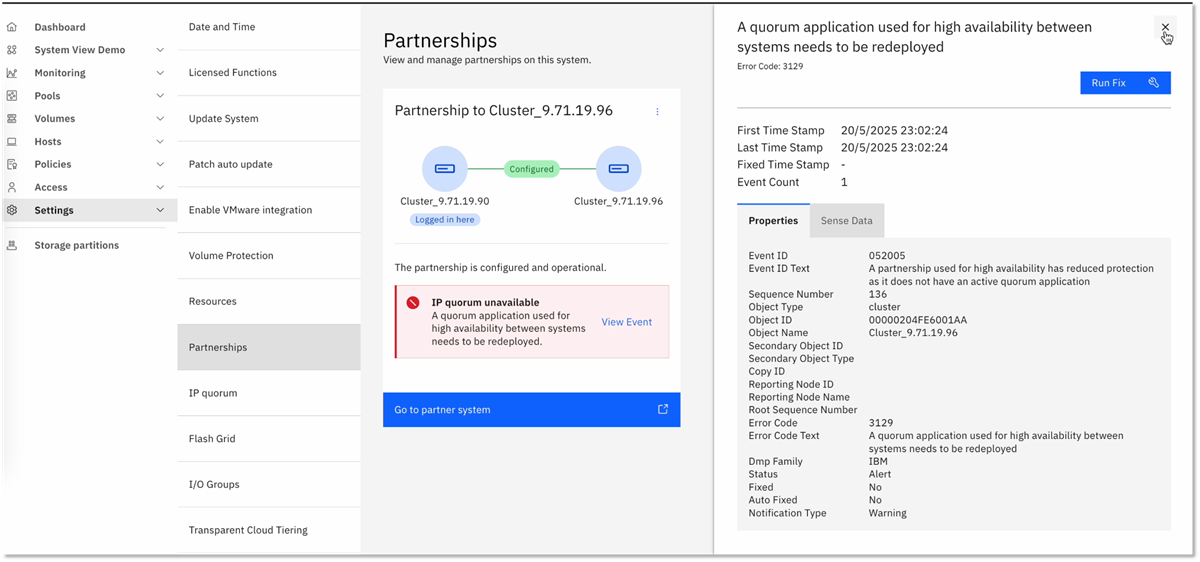The width and height of the screenshot is (1200, 562).
Task: Switch to the Sense Data tab
Action: tap(846, 221)
